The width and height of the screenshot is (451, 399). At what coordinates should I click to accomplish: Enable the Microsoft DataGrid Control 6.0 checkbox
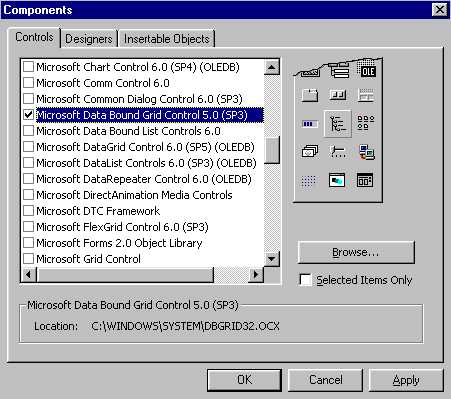click(29, 147)
